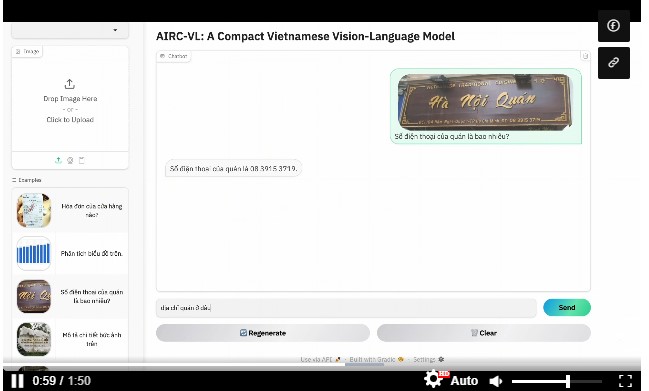649x391 pixels.
Task: Click the Regenerate button
Action: tap(263, 333)
